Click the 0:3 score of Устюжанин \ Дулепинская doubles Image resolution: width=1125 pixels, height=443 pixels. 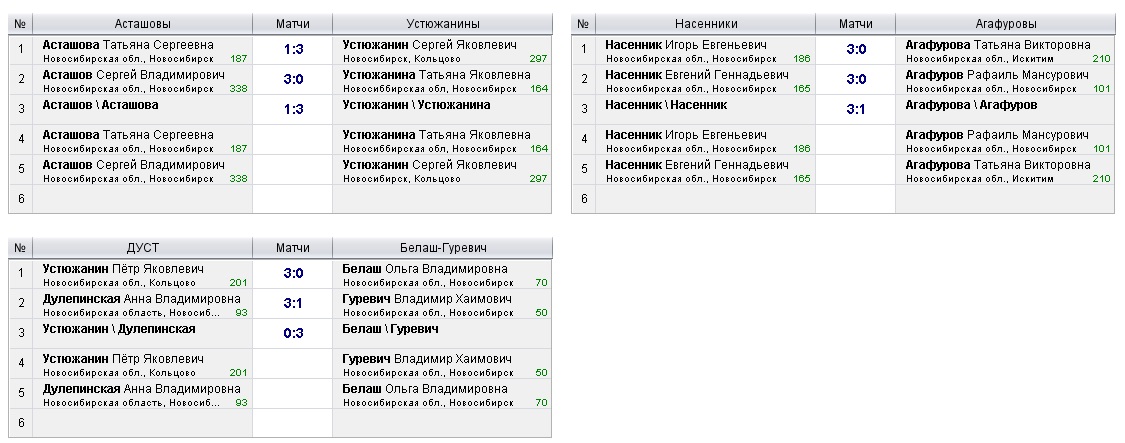point(293,333)
